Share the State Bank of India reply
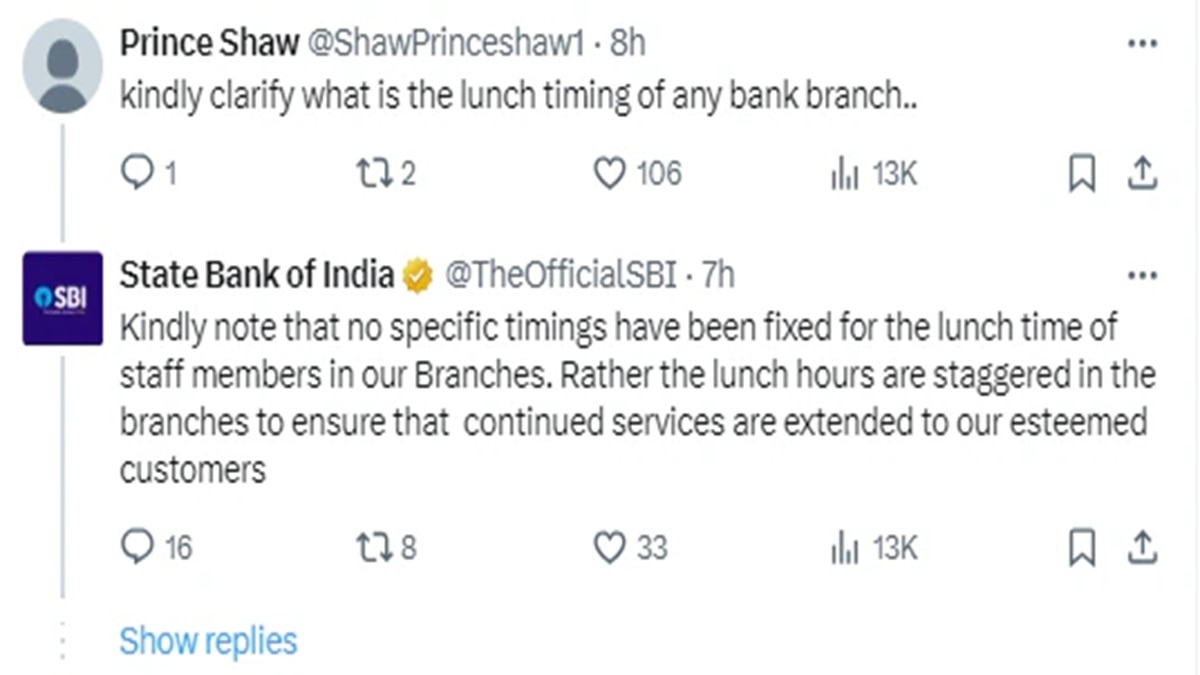 tap(1141, 548)
